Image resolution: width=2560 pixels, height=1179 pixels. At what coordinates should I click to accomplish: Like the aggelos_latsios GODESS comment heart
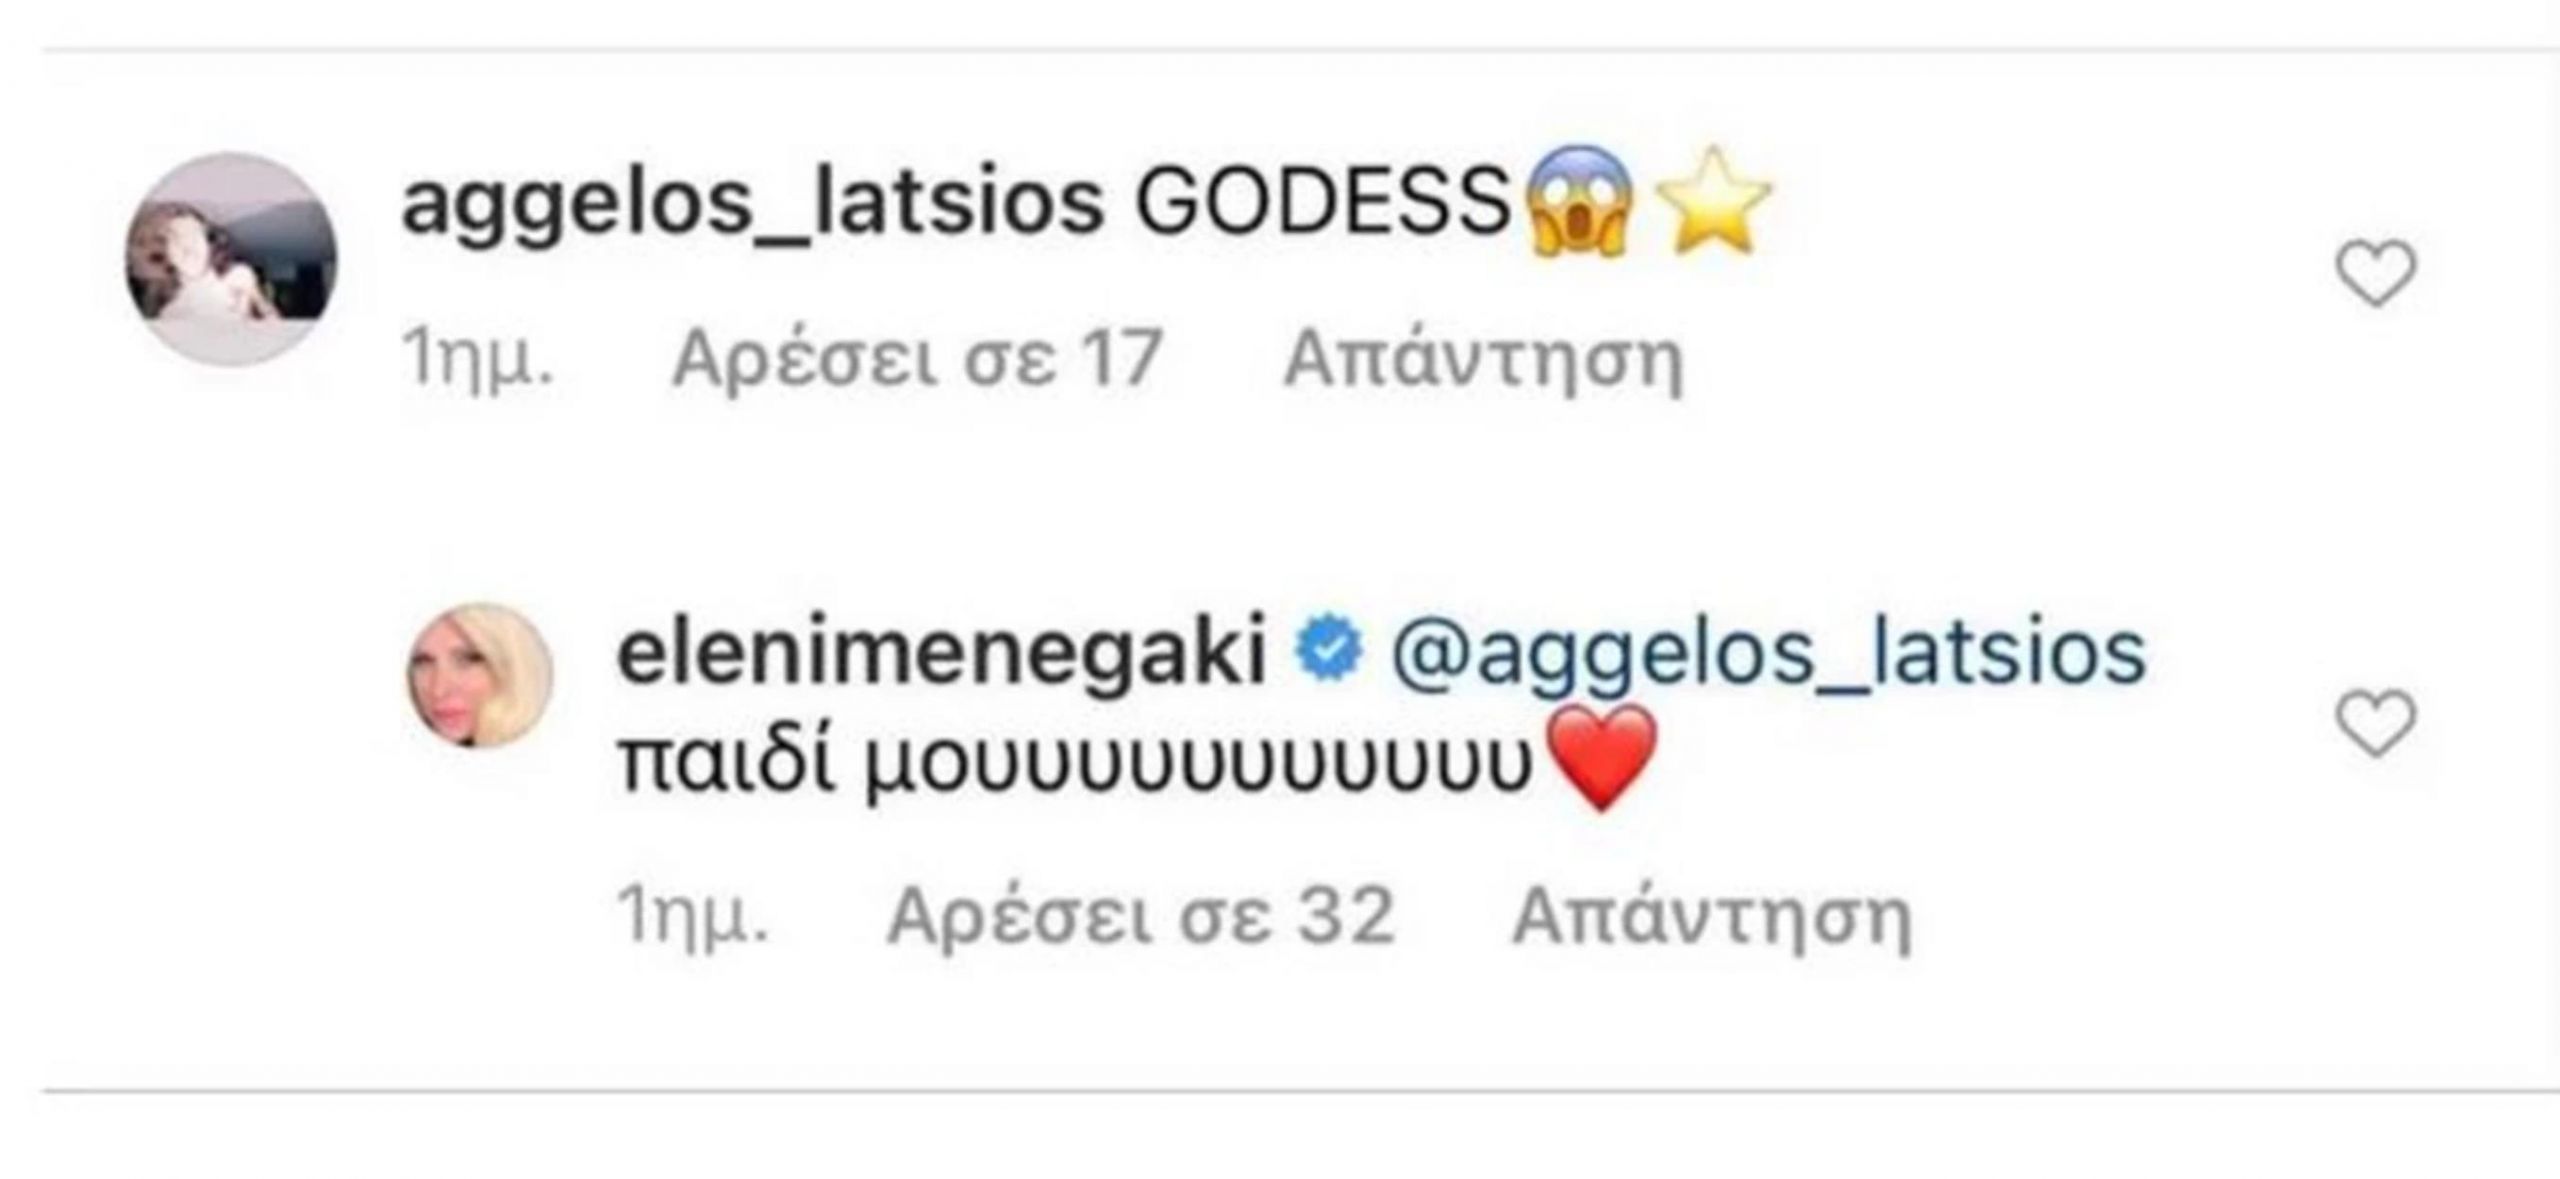[2375, 273]
